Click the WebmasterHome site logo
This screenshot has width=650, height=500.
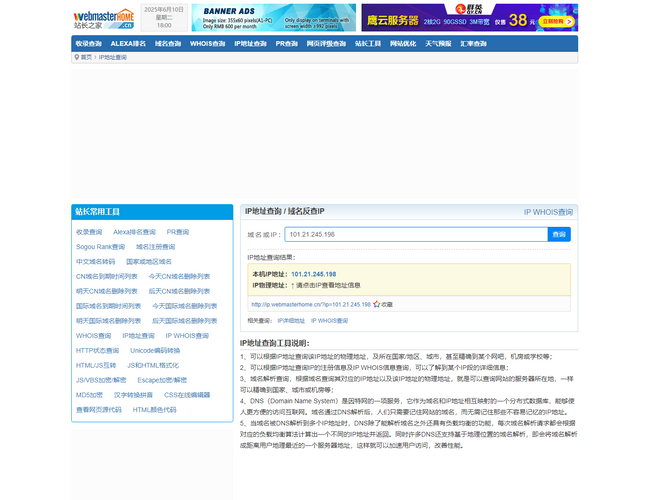pyautogui.click(x=104, y=17)
